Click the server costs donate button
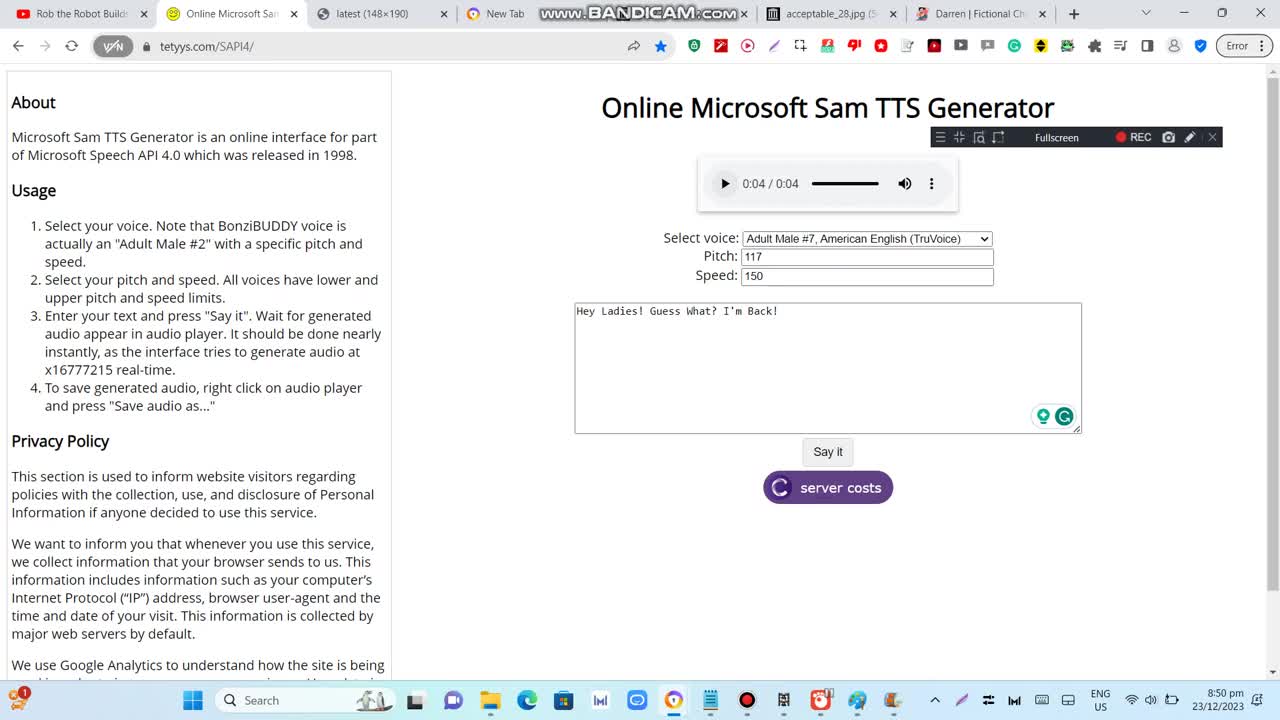 (x=828, y=488)
